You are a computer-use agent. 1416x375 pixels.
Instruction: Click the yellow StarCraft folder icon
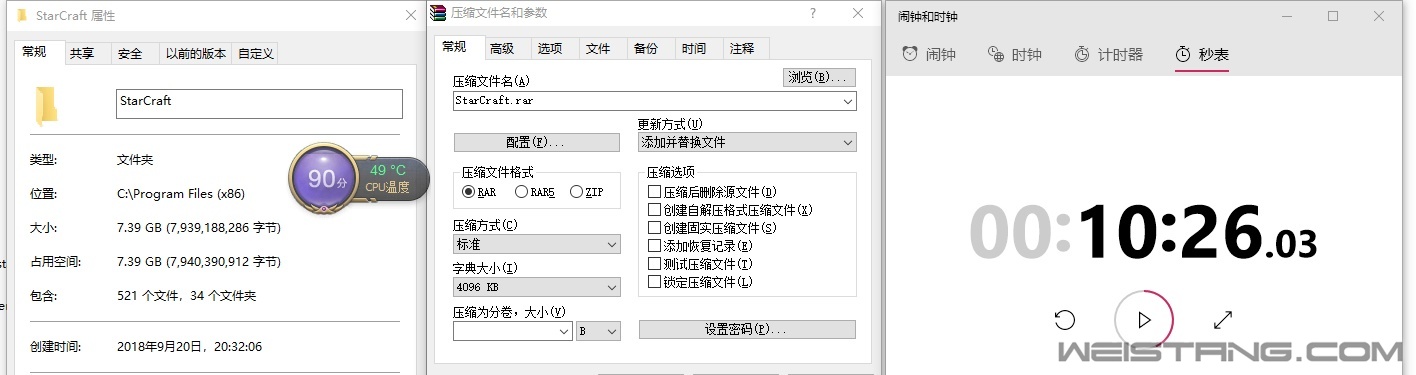[46, 106]
